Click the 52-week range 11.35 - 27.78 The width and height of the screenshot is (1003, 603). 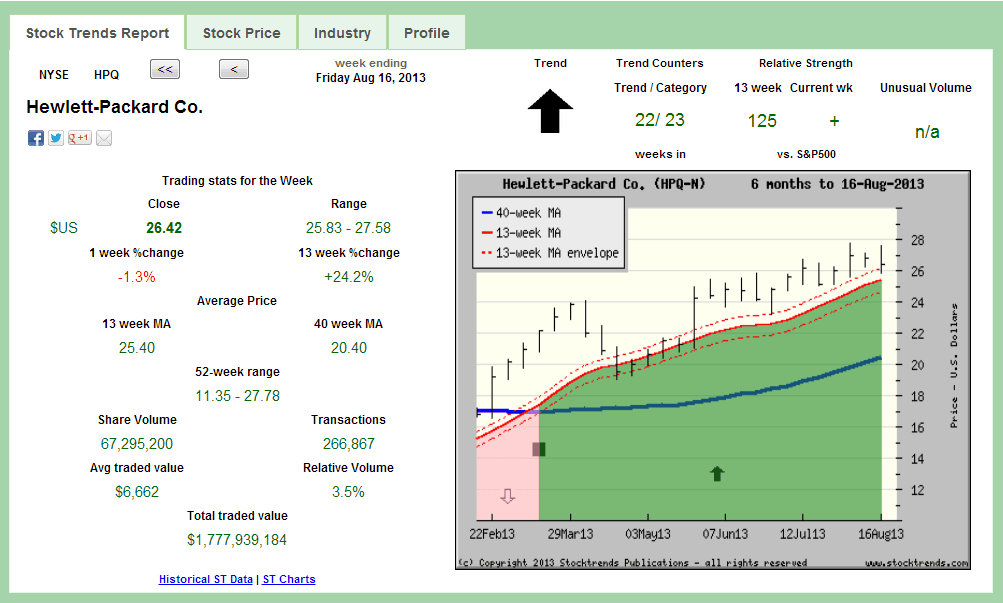pyautogui.click(x=237, y=396)
